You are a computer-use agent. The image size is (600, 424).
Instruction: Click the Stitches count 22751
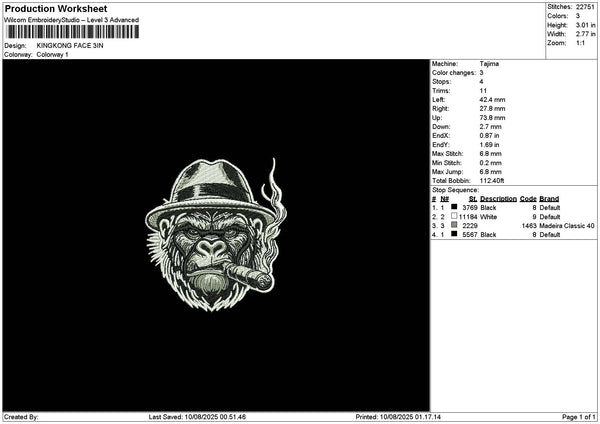[585, 7]
